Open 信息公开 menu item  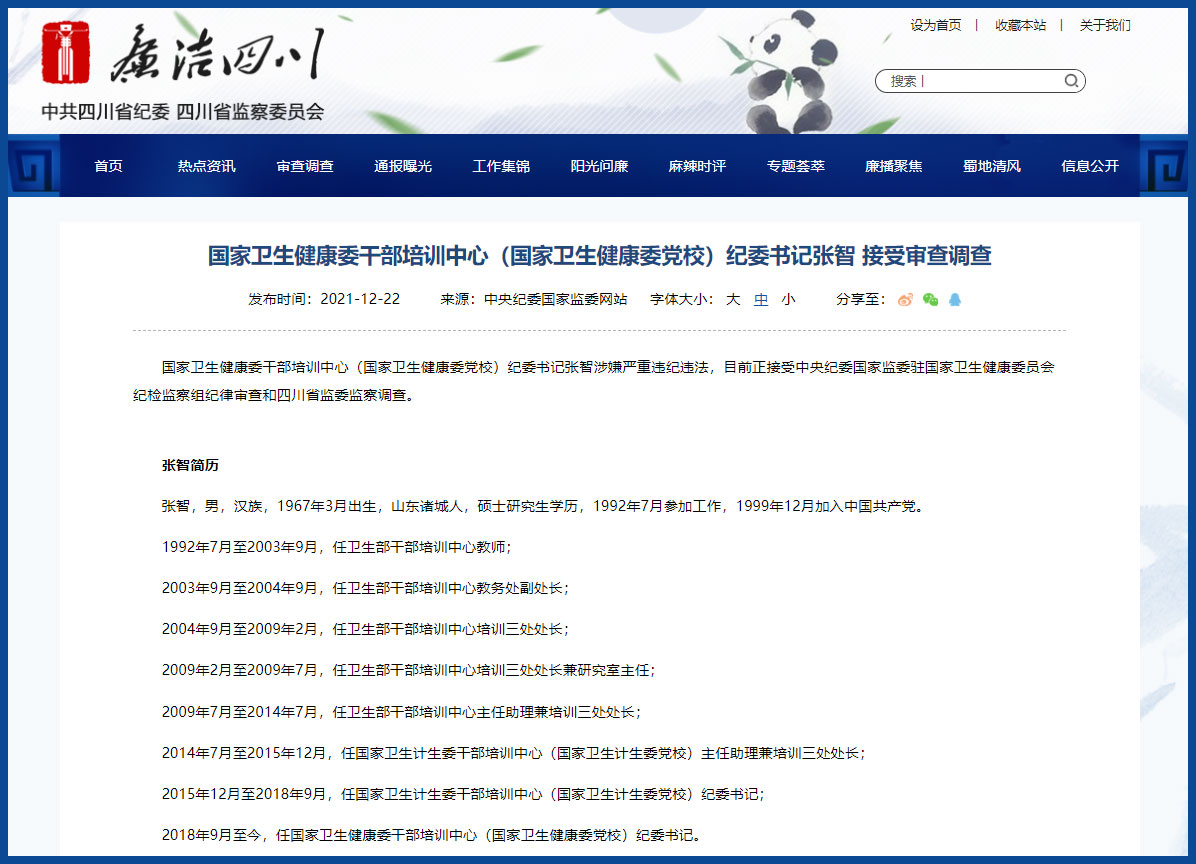click(x=1090, y=166)
